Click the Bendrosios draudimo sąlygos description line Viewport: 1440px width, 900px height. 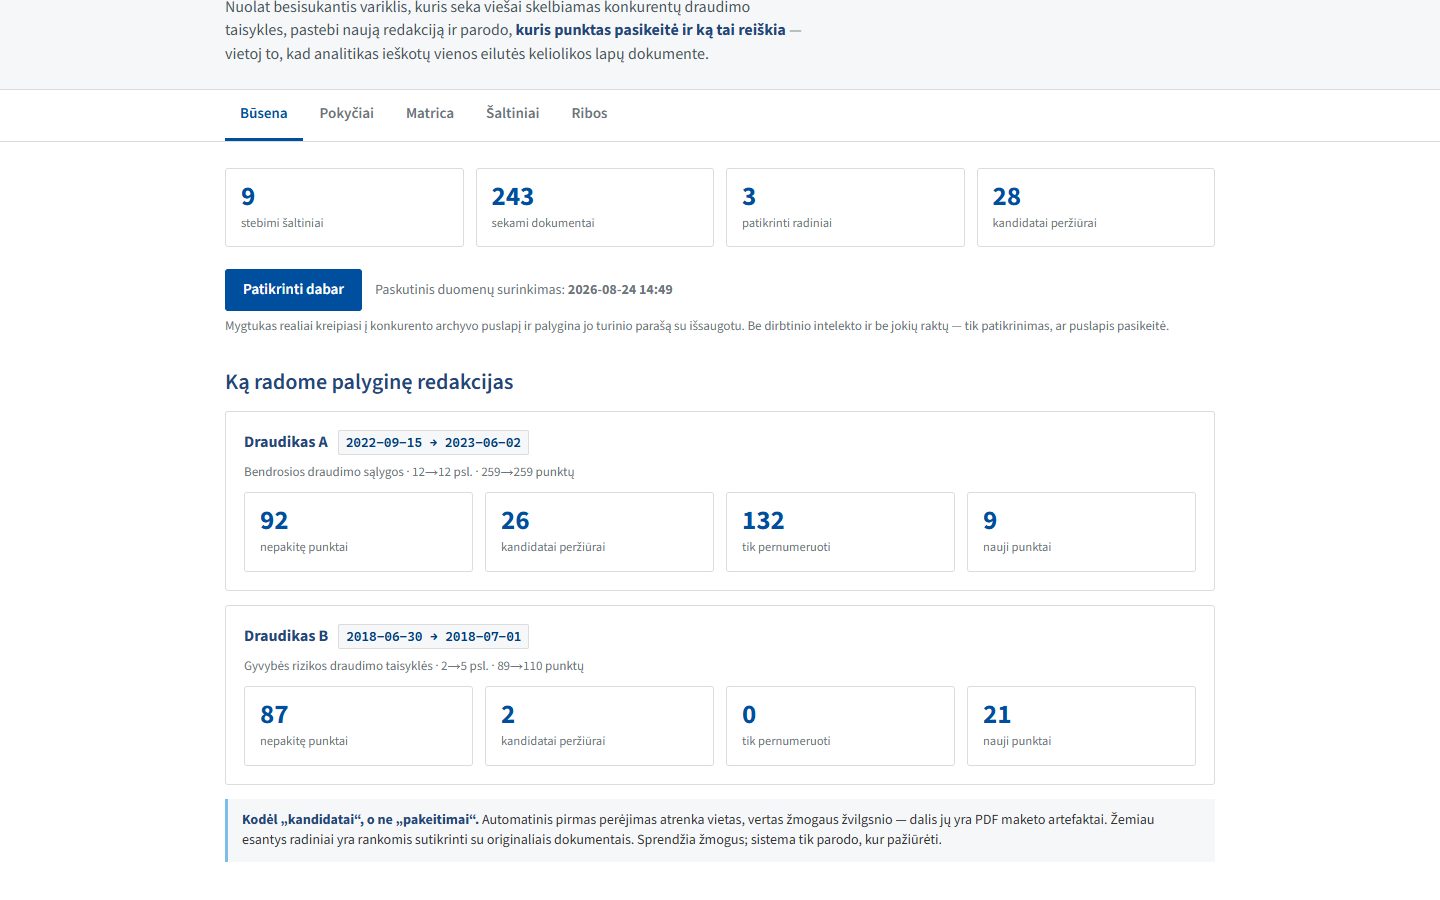[x=409, y=472]
